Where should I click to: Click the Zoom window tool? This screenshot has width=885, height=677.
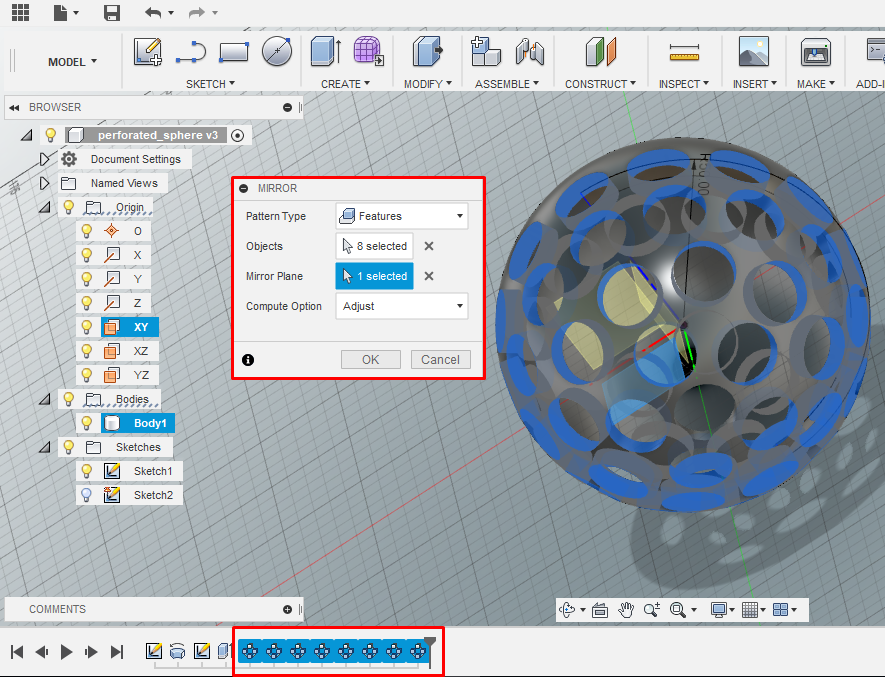pos(652,610)
